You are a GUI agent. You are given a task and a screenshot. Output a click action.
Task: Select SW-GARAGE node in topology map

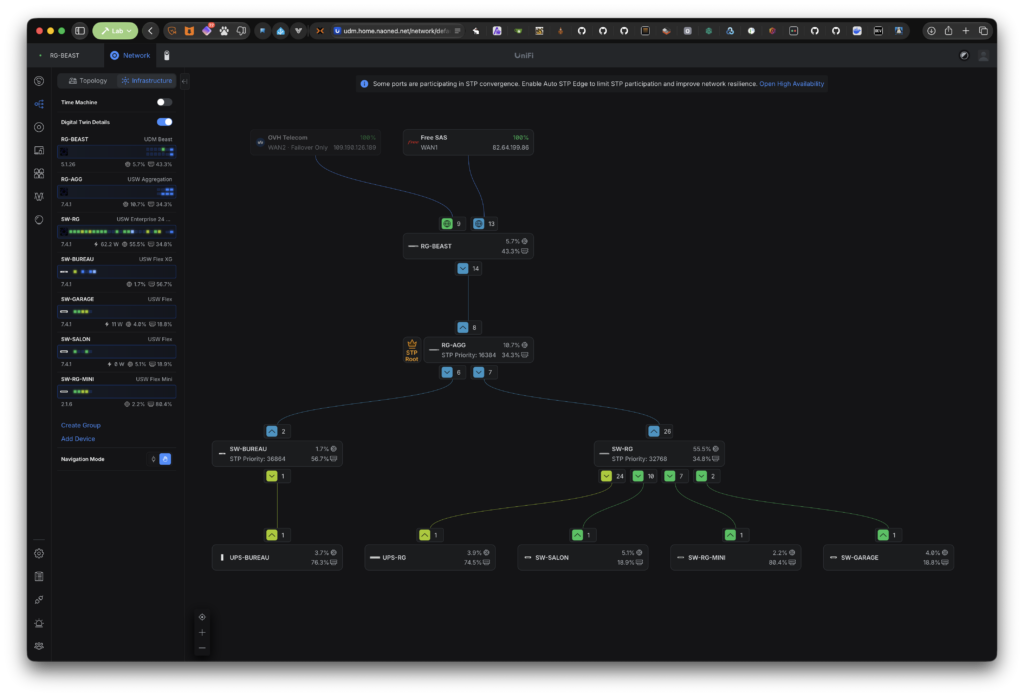888,558
